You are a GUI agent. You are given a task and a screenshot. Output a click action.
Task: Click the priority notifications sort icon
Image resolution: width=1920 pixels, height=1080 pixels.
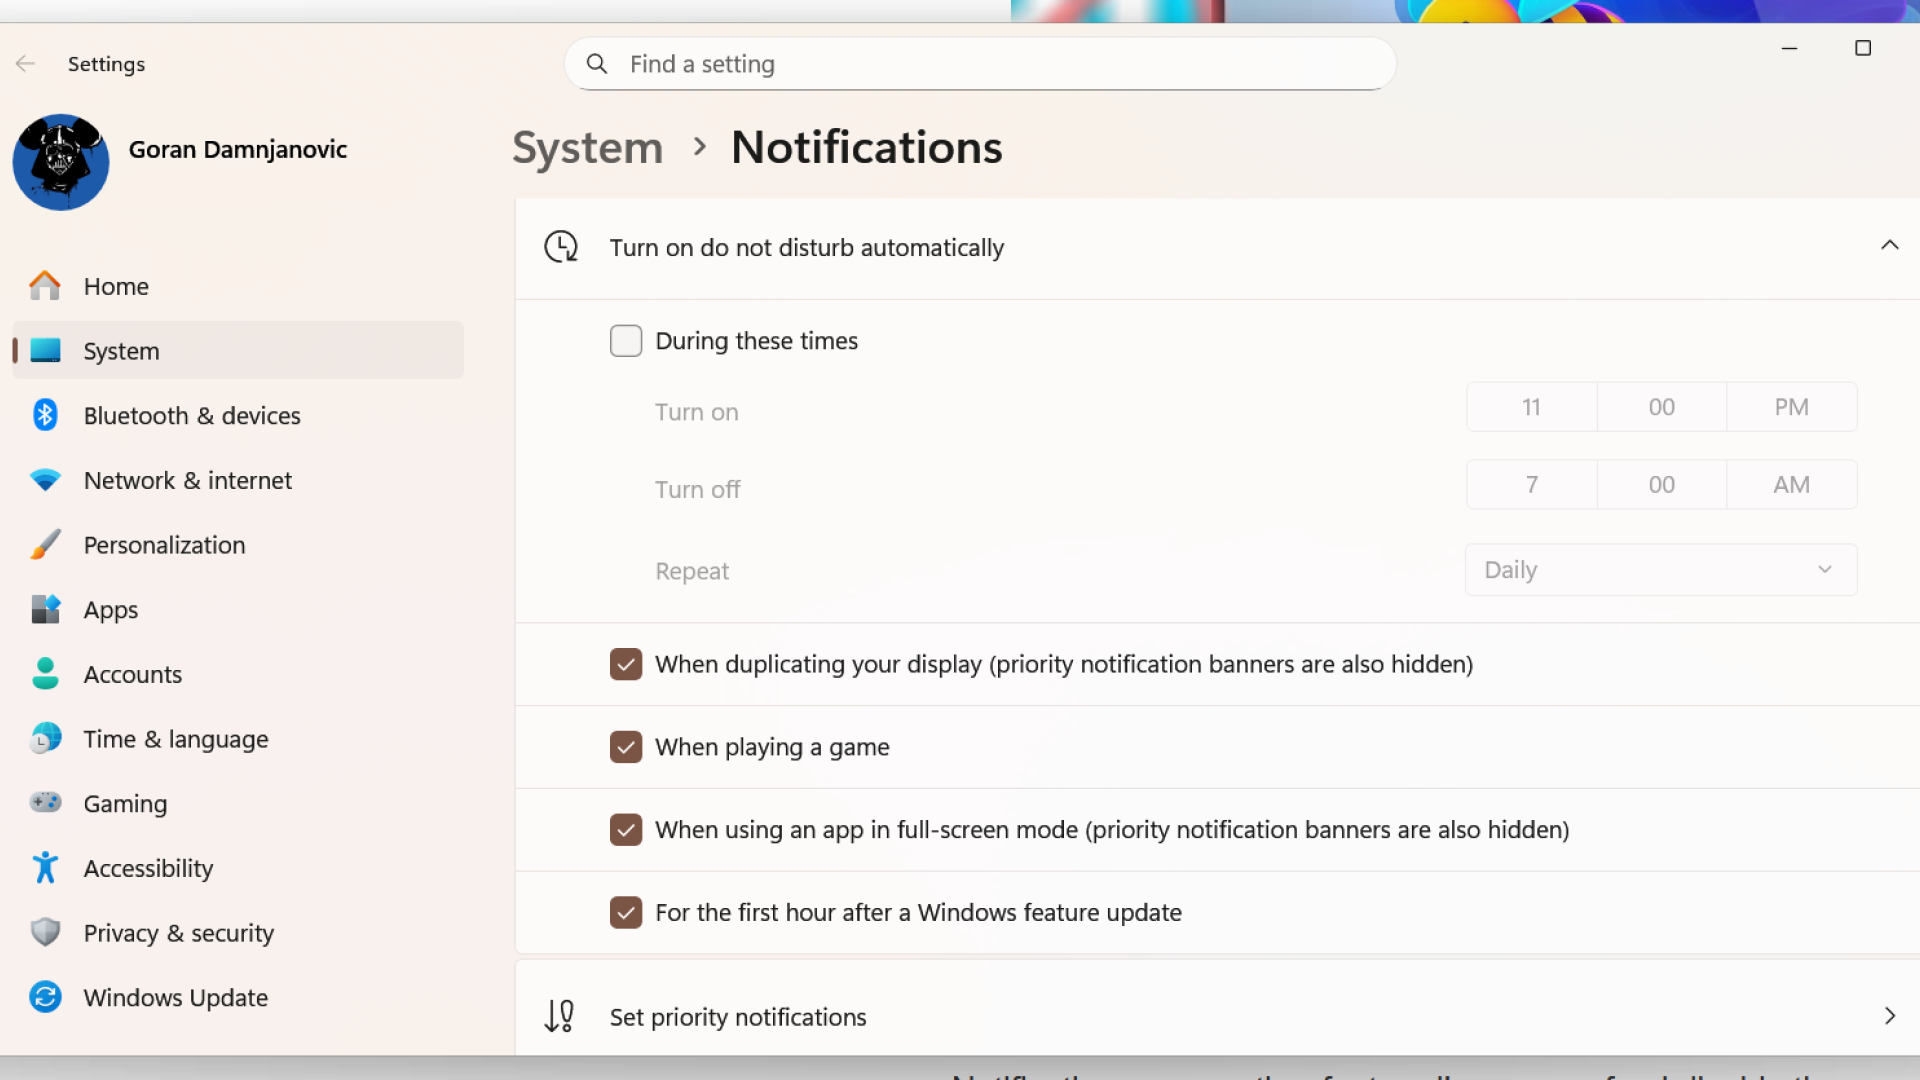(559, 1016)
